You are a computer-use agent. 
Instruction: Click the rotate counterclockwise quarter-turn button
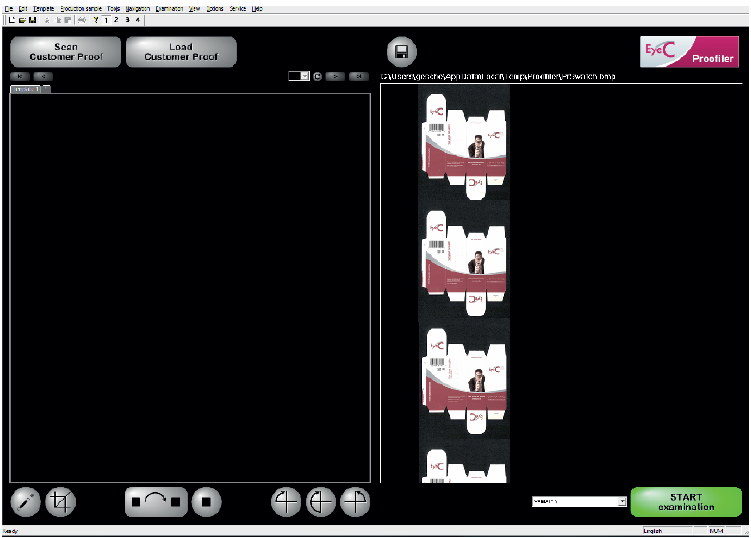[286, 502]
